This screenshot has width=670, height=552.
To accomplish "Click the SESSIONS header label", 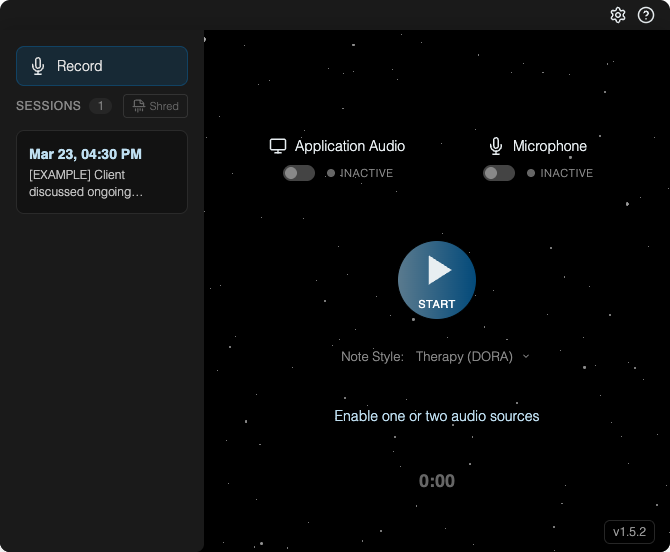I will click(x=48, y=106).
